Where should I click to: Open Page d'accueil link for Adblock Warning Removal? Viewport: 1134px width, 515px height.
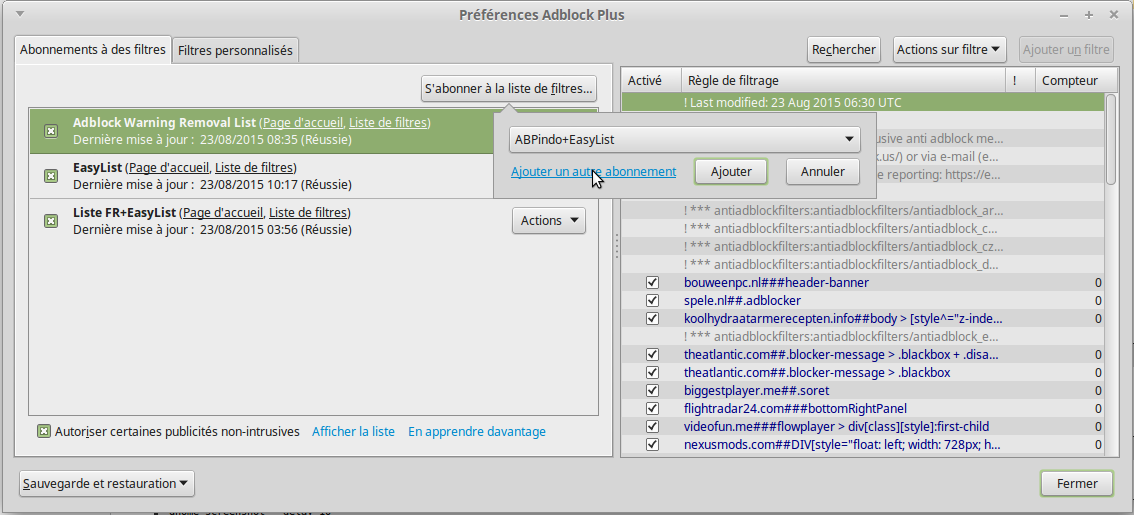coord(302,123)
